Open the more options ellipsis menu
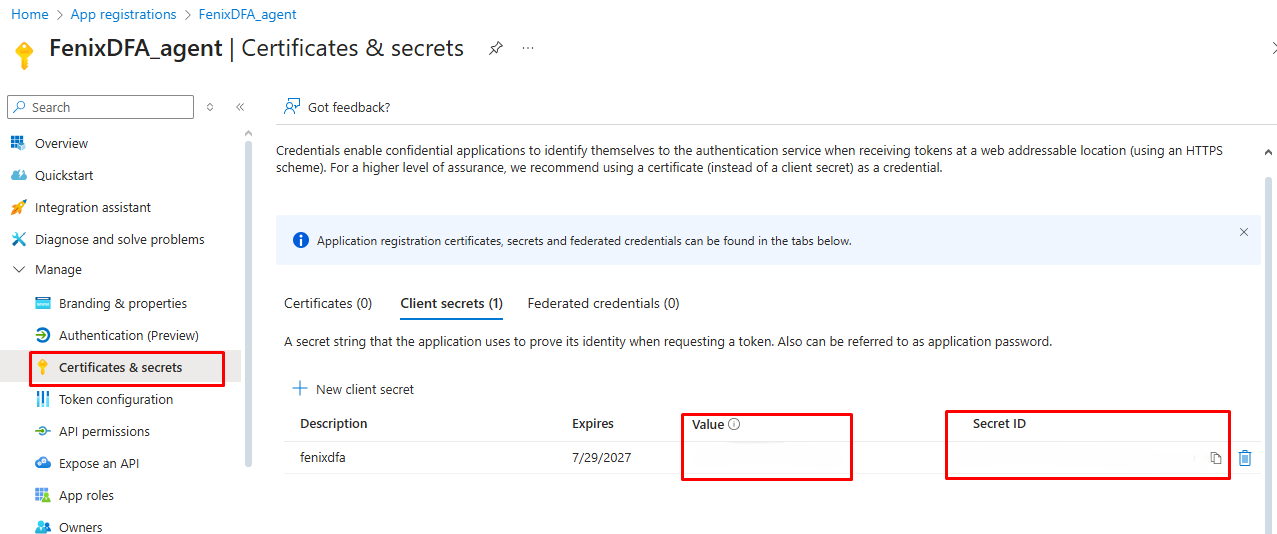This screenshot has height=534, width=1277. (528, 48)
